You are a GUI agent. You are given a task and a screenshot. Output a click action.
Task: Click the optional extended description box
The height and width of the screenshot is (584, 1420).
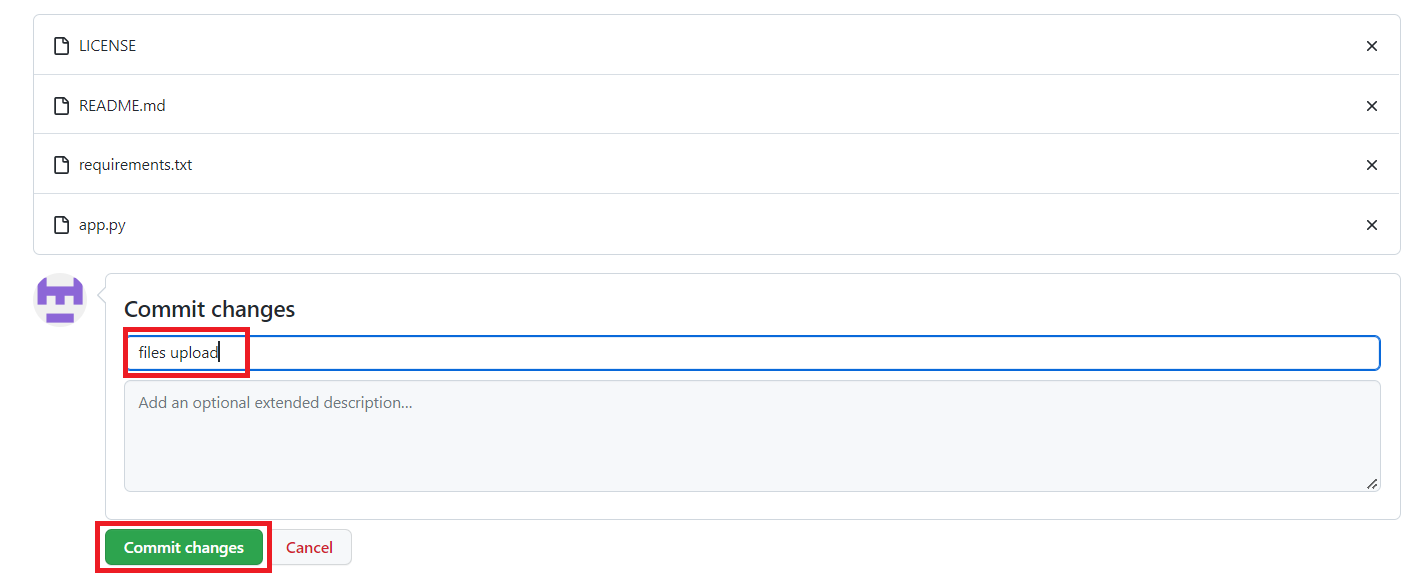point(750,436)
